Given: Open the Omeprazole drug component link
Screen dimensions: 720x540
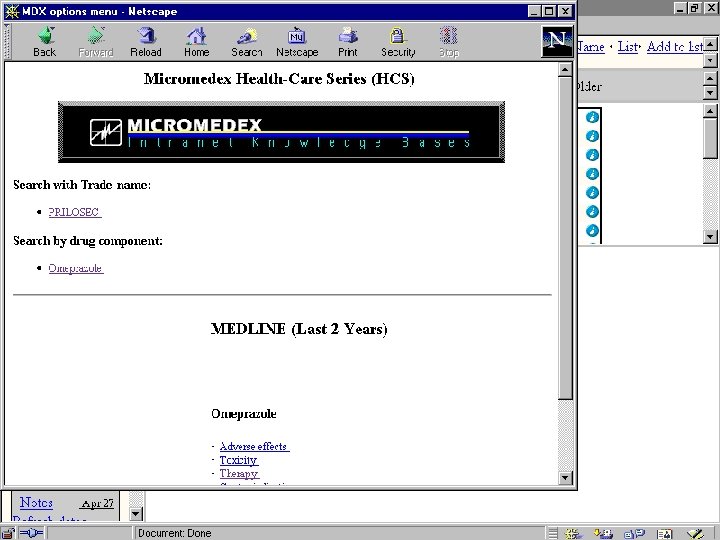Looking at the screenshot, I should pos(76,268).
